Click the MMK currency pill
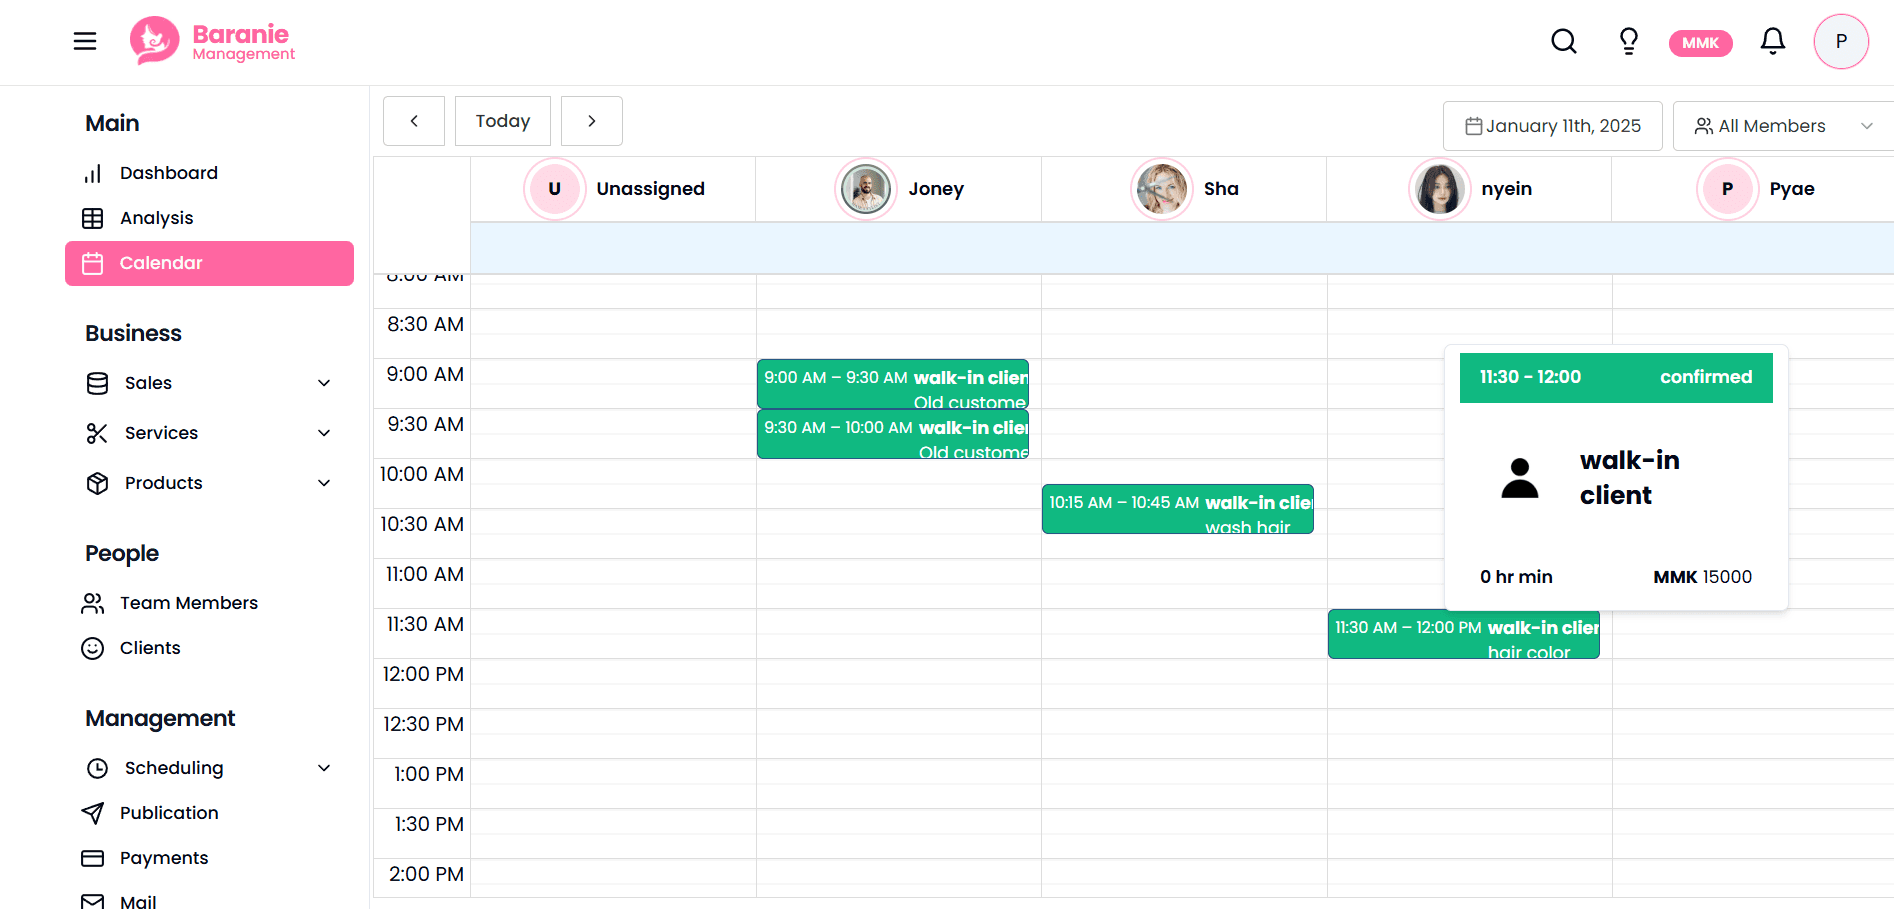1894x909 pixels. tap(1700, 42)
